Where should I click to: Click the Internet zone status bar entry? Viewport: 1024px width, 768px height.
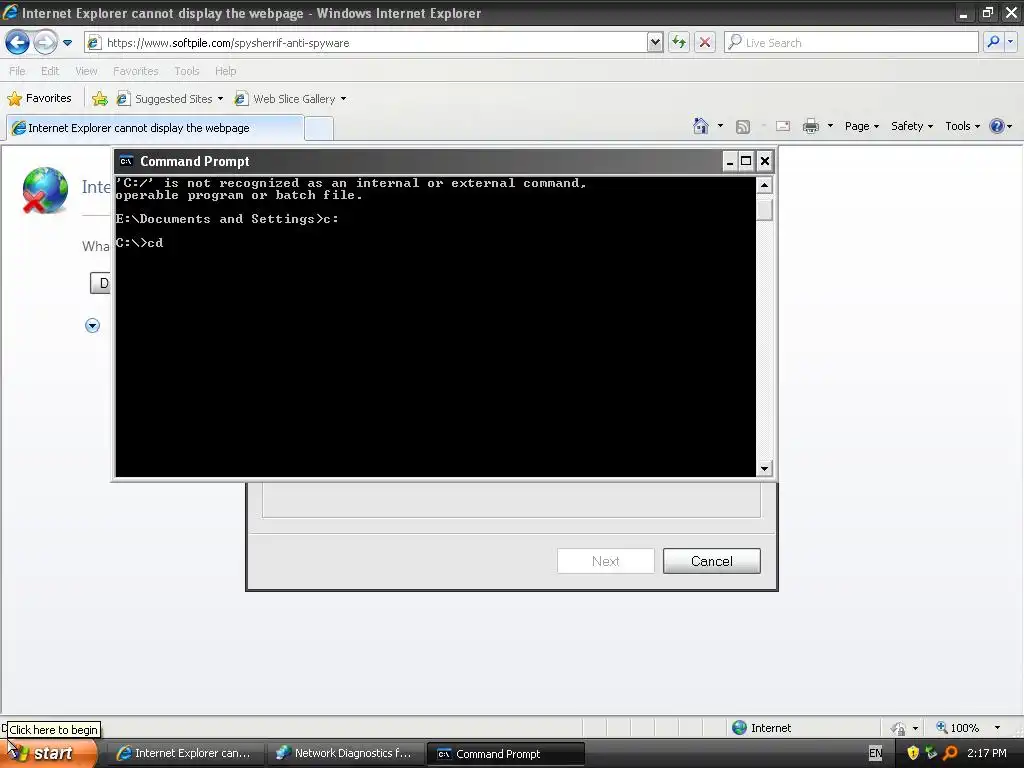[x=761, y=728]
